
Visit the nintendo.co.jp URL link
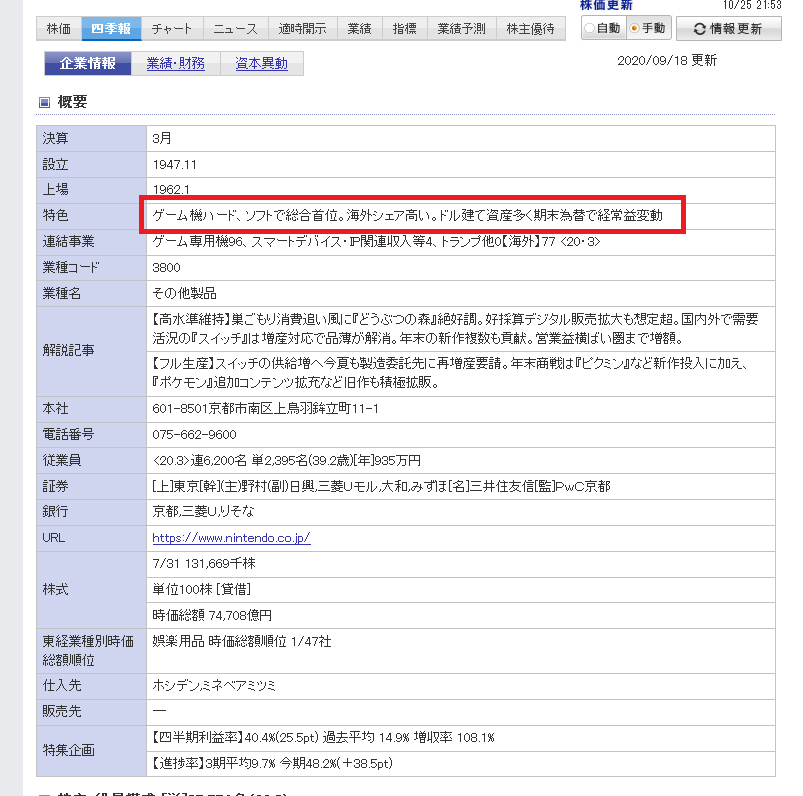click(x=231, y=538)
